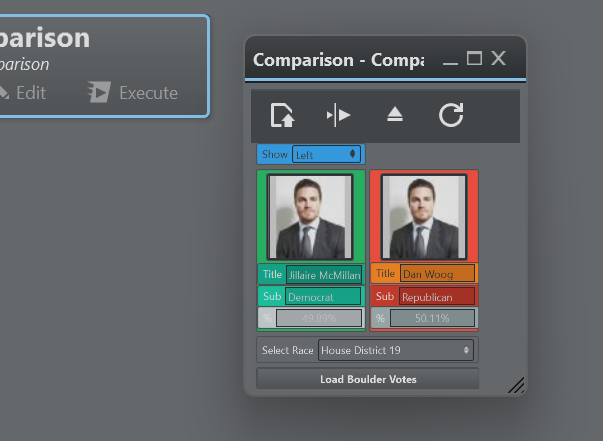Select the Republican sub field
Viewport: 603px width, 441px height.
pos(436,296)
